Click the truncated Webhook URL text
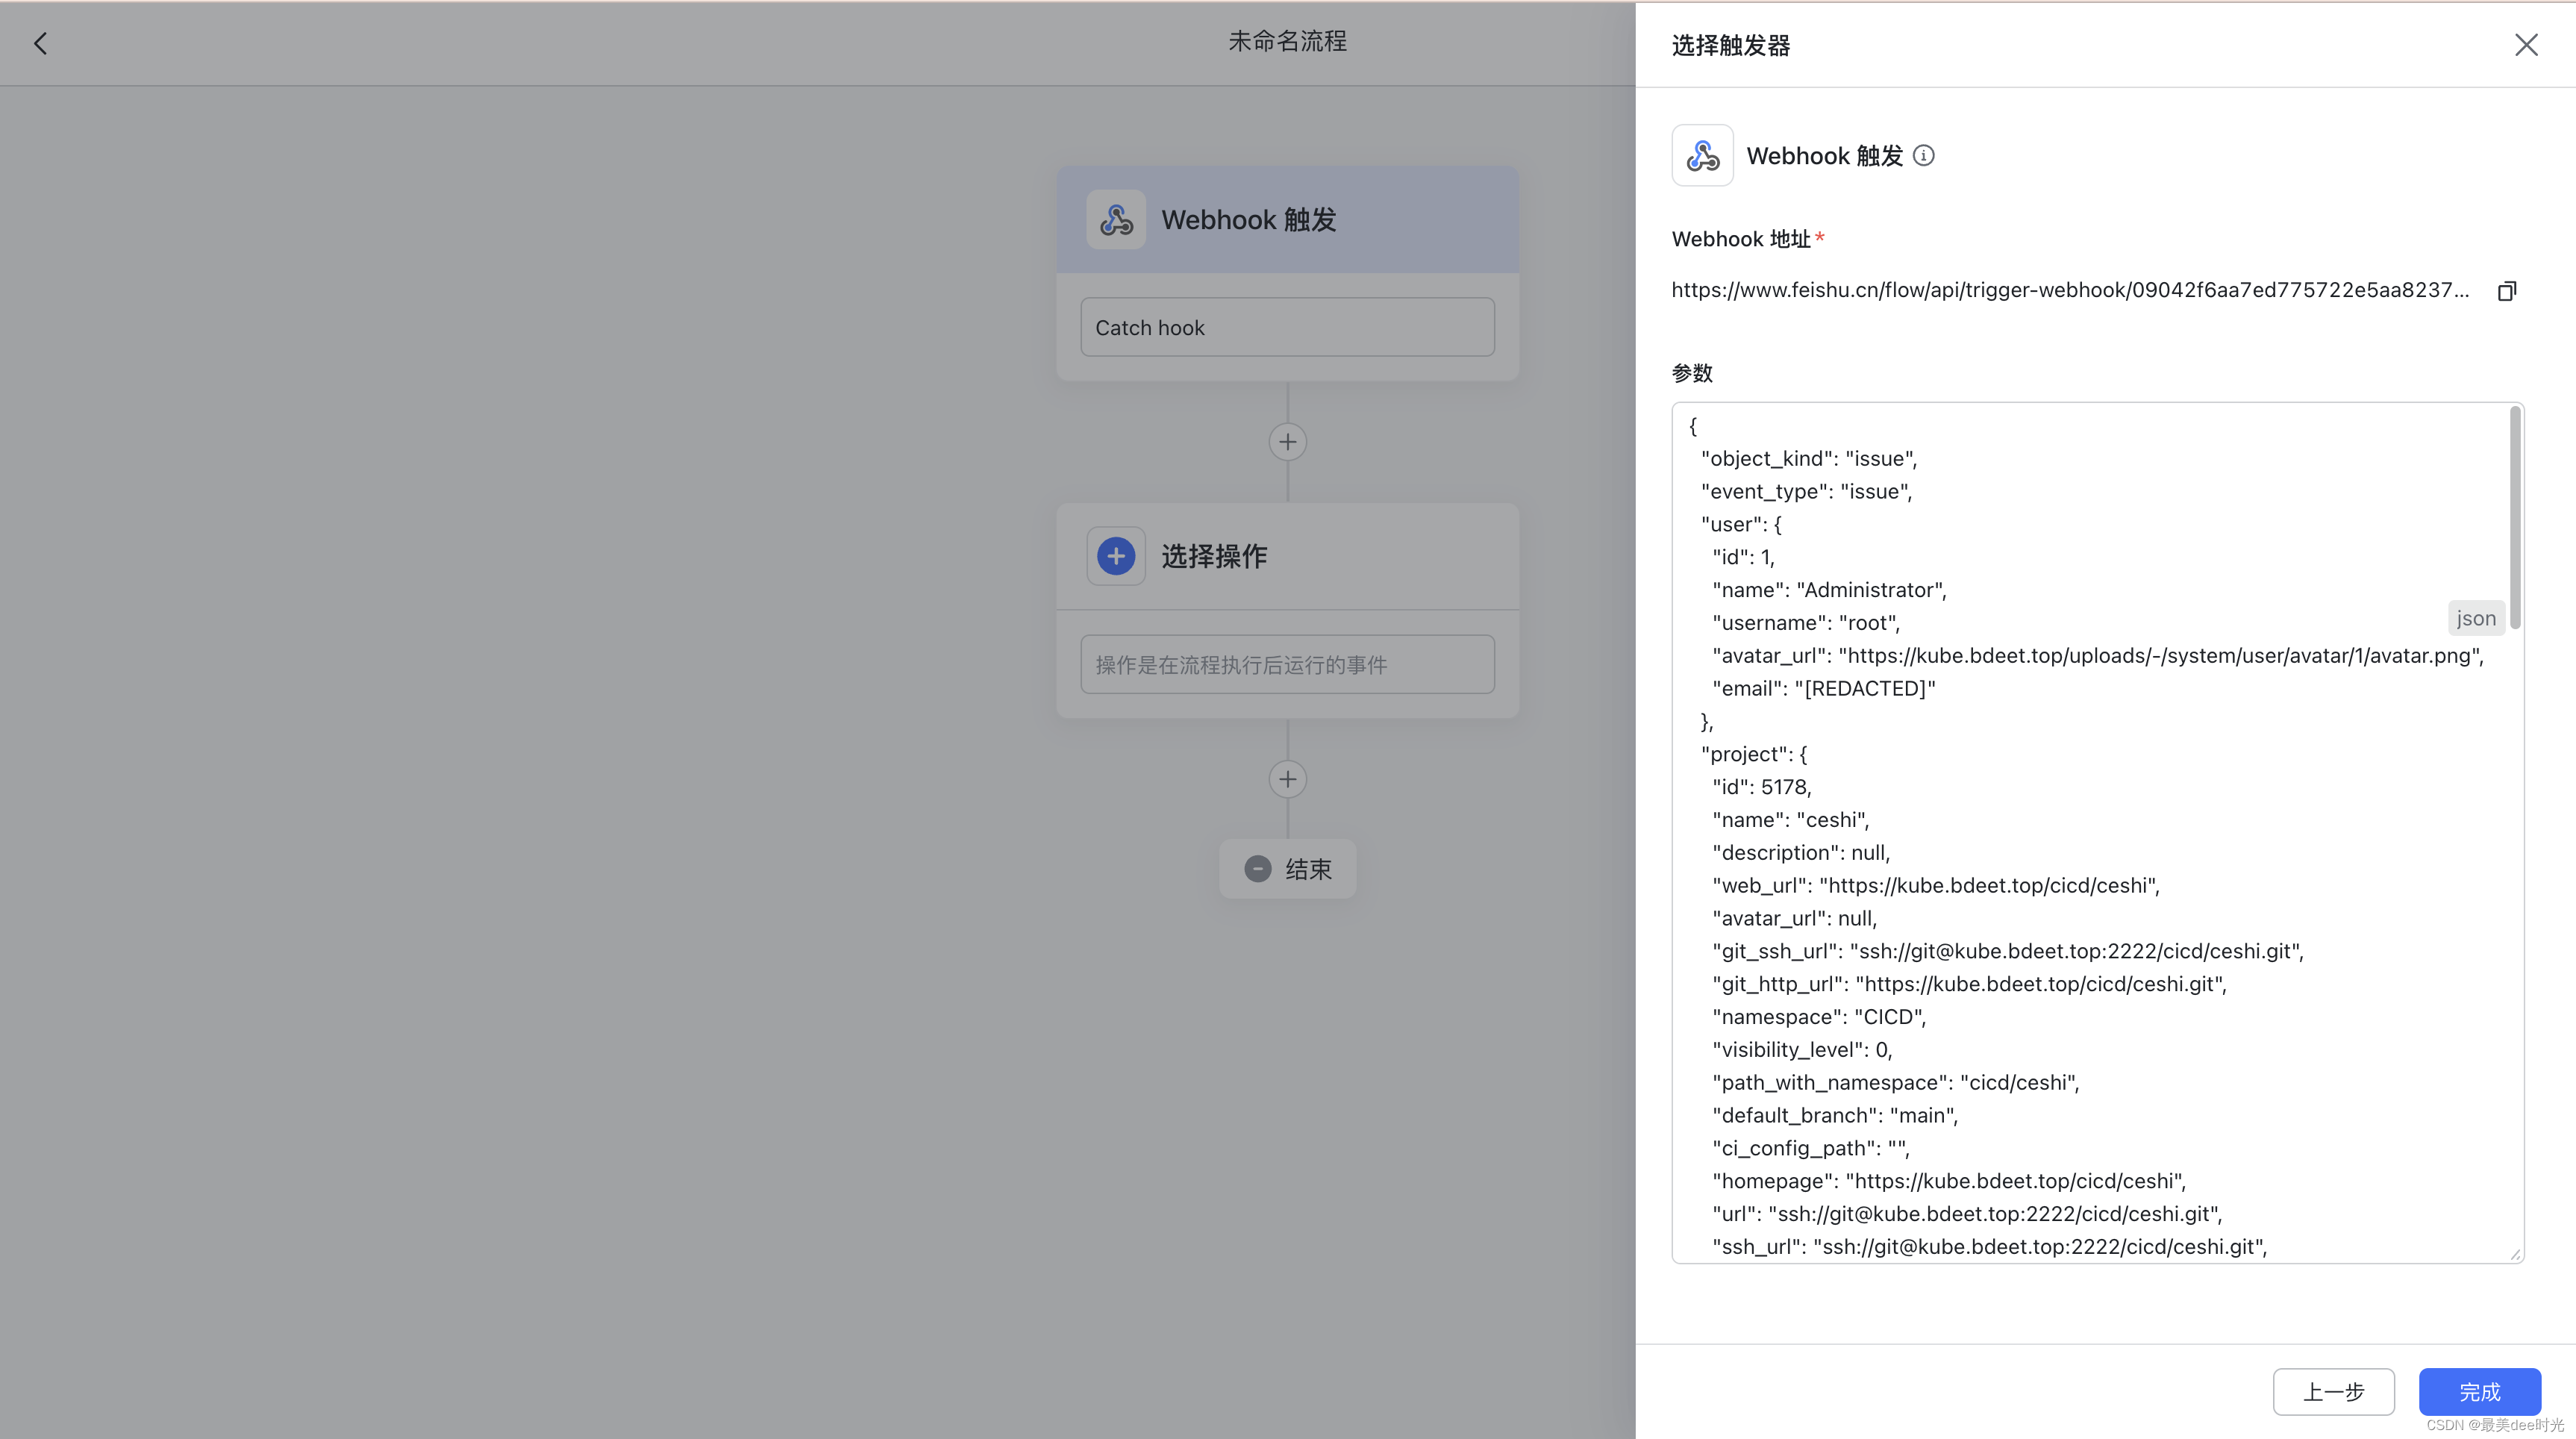The height and width of the screenshot is (1439, 2576). (2070, 290)
